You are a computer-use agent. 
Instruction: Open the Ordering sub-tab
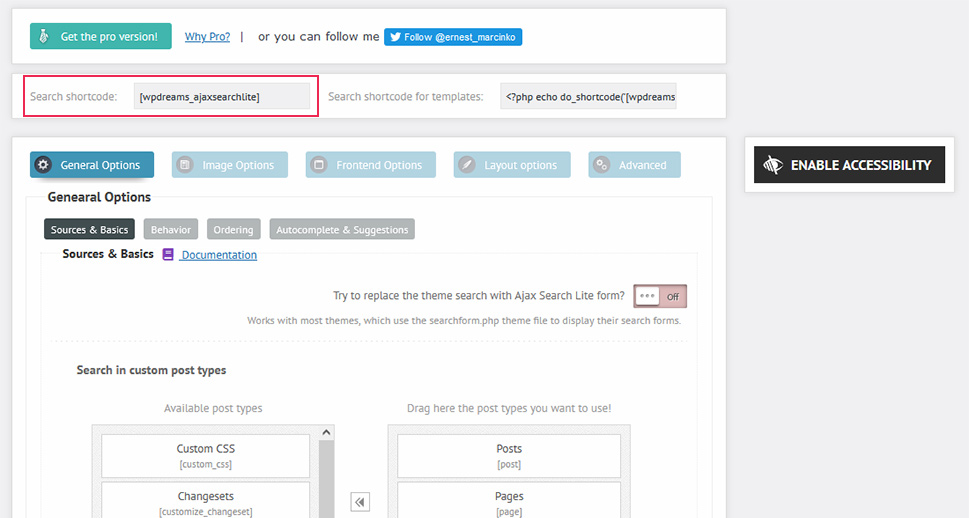[x=234, y=229]
